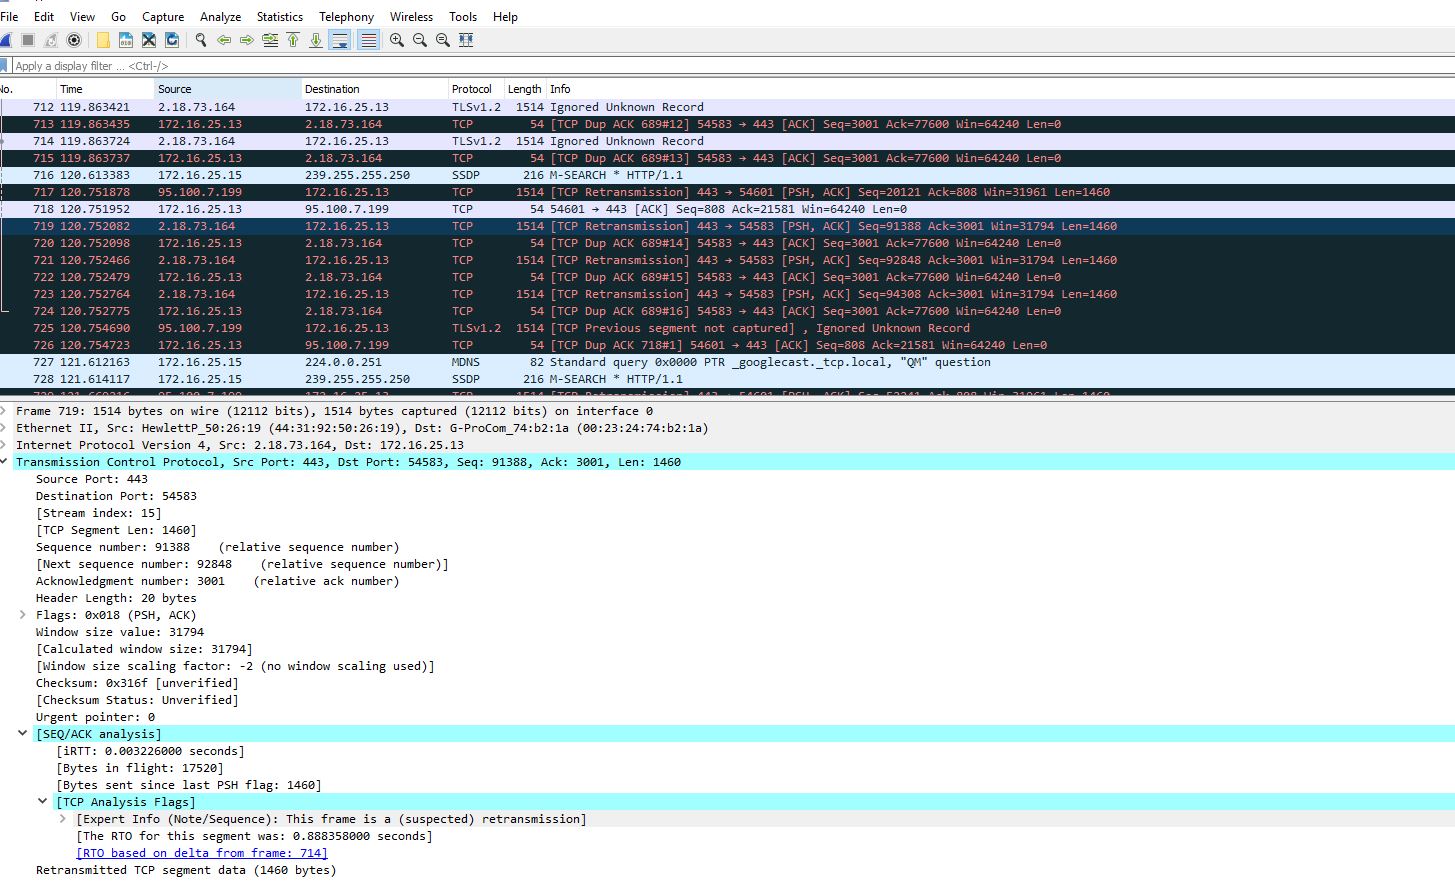Zoom in on packet list text
The height and width of the screenshot is (894, 1455).
(397, 40)
